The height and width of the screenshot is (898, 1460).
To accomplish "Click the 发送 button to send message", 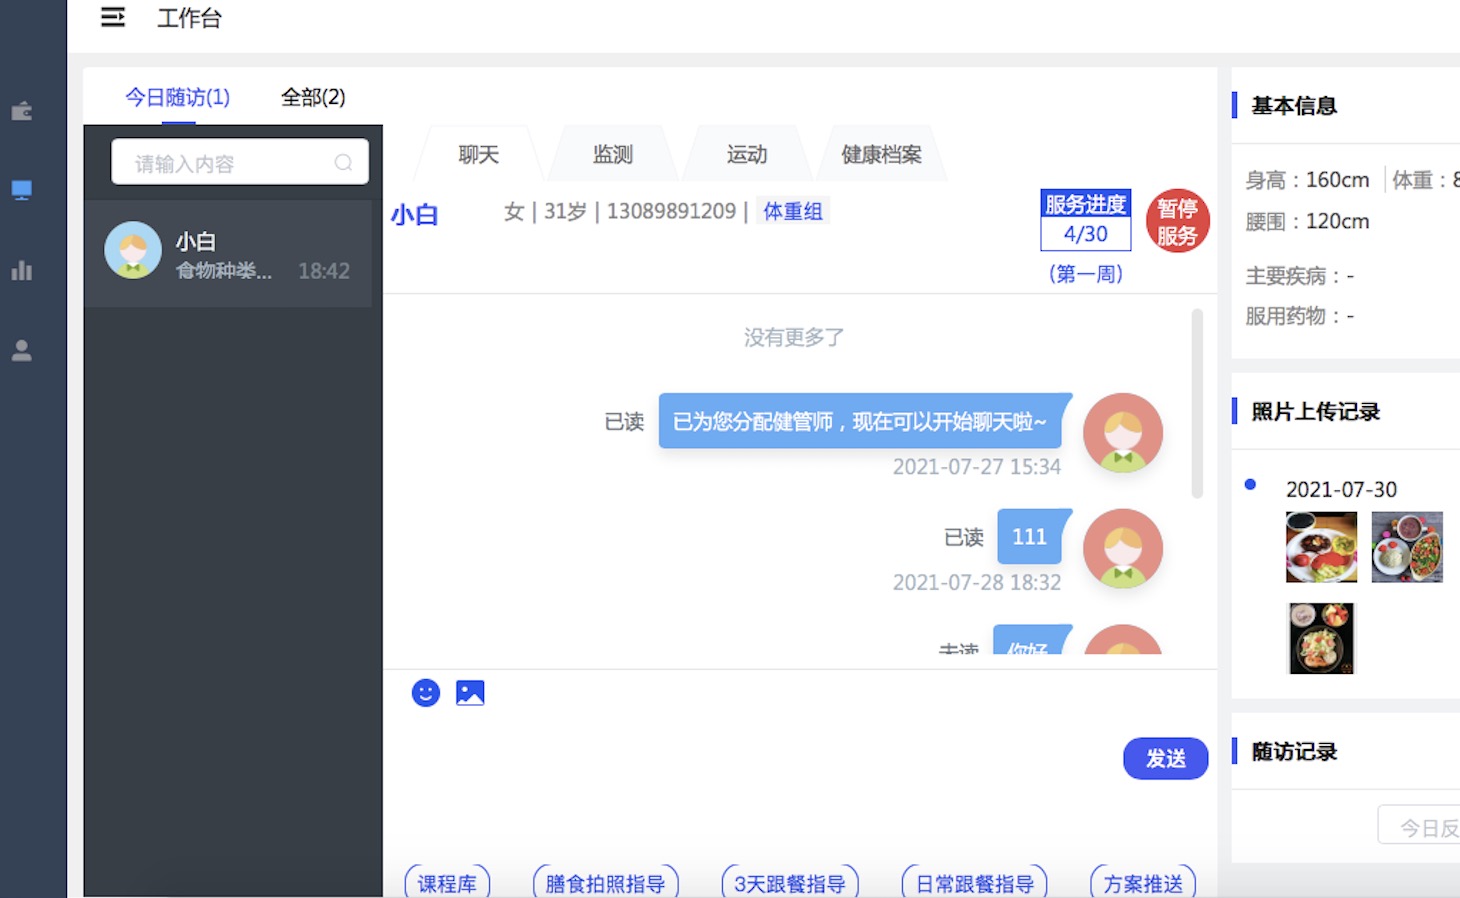I will pyautogui.click(x=1165, y=759).
